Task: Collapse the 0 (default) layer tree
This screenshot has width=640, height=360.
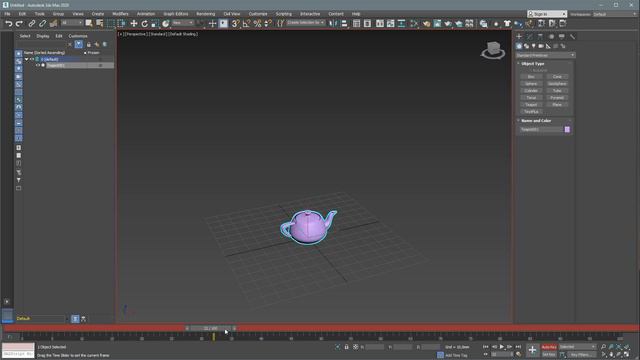Action: pos(27,60)
